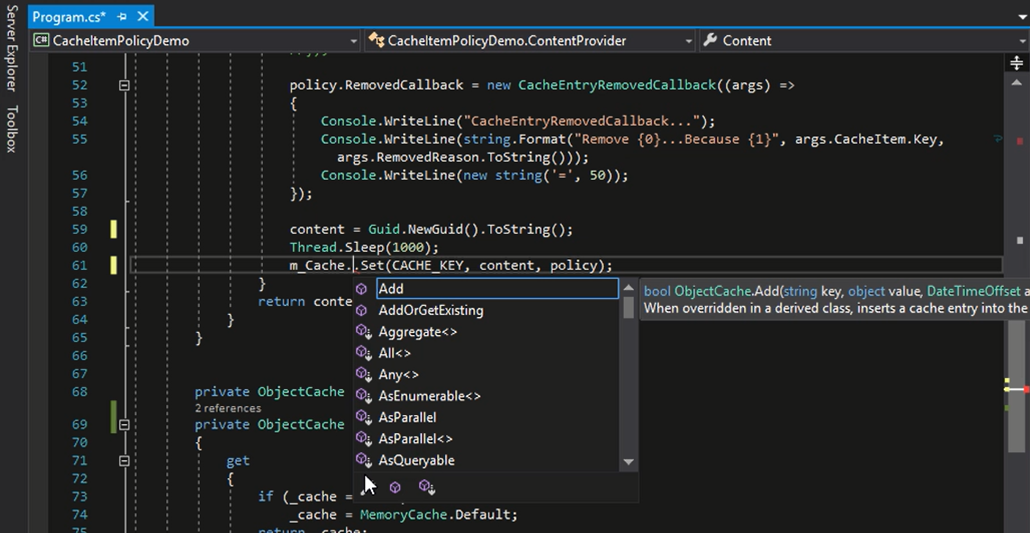Click the icon beside the non-generic AsParallel
This screenshot has width=1030, height=533.
(363, 417)
